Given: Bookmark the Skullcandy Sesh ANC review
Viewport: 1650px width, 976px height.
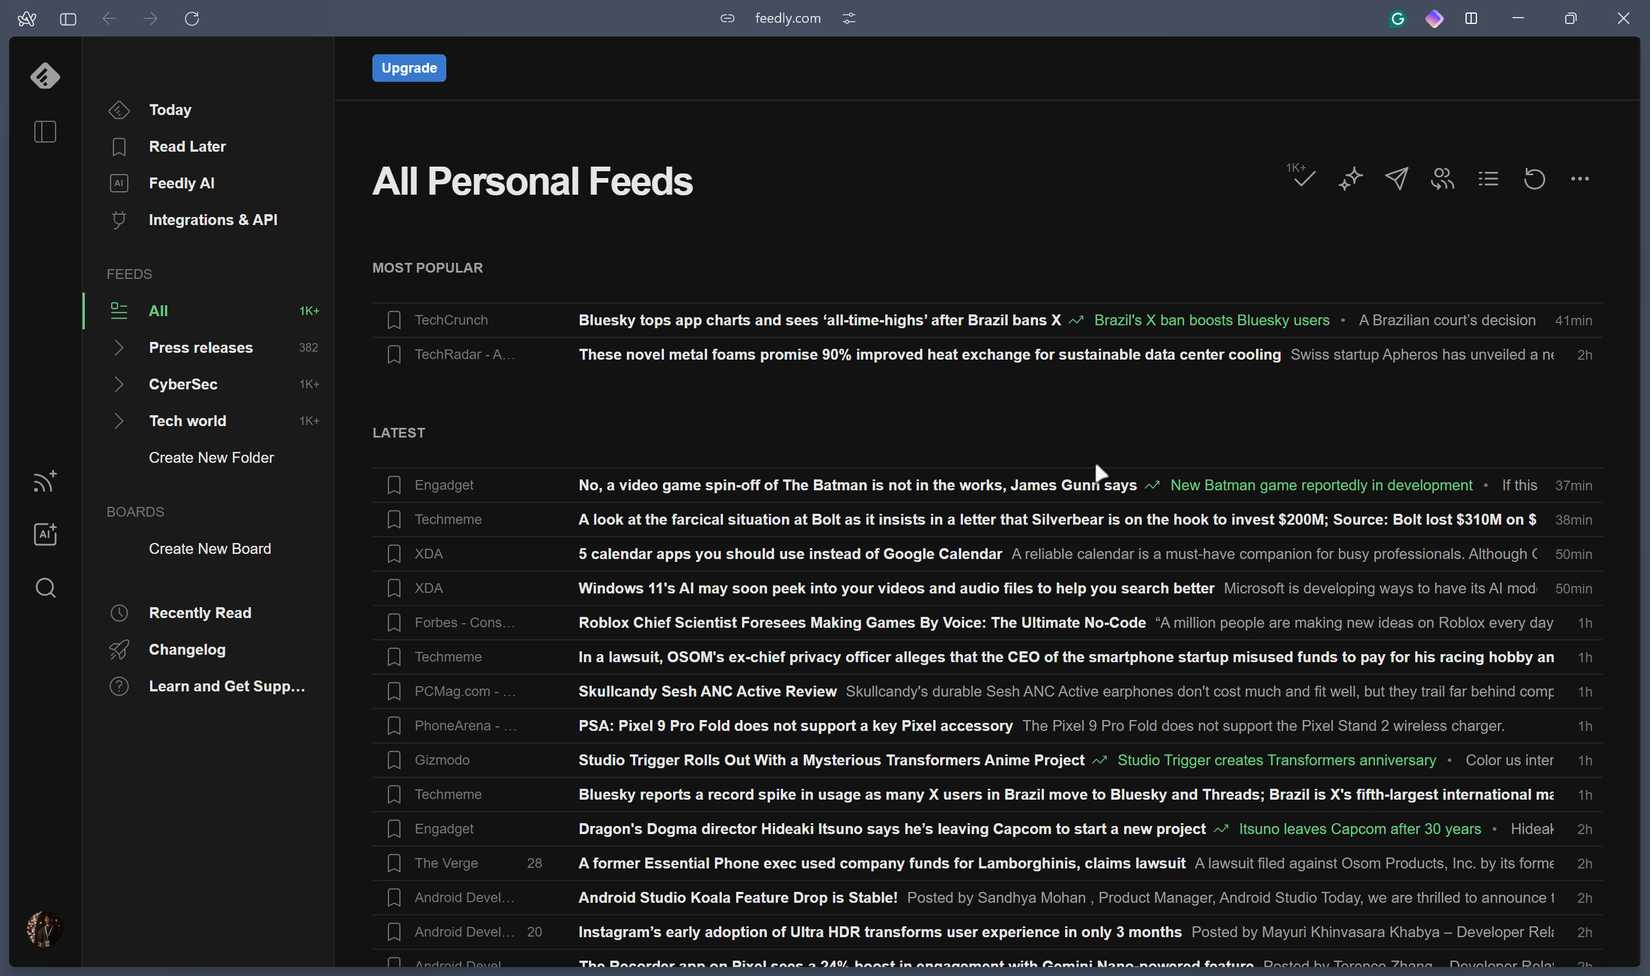Looking at the screenshot, I should pos(394,691).
